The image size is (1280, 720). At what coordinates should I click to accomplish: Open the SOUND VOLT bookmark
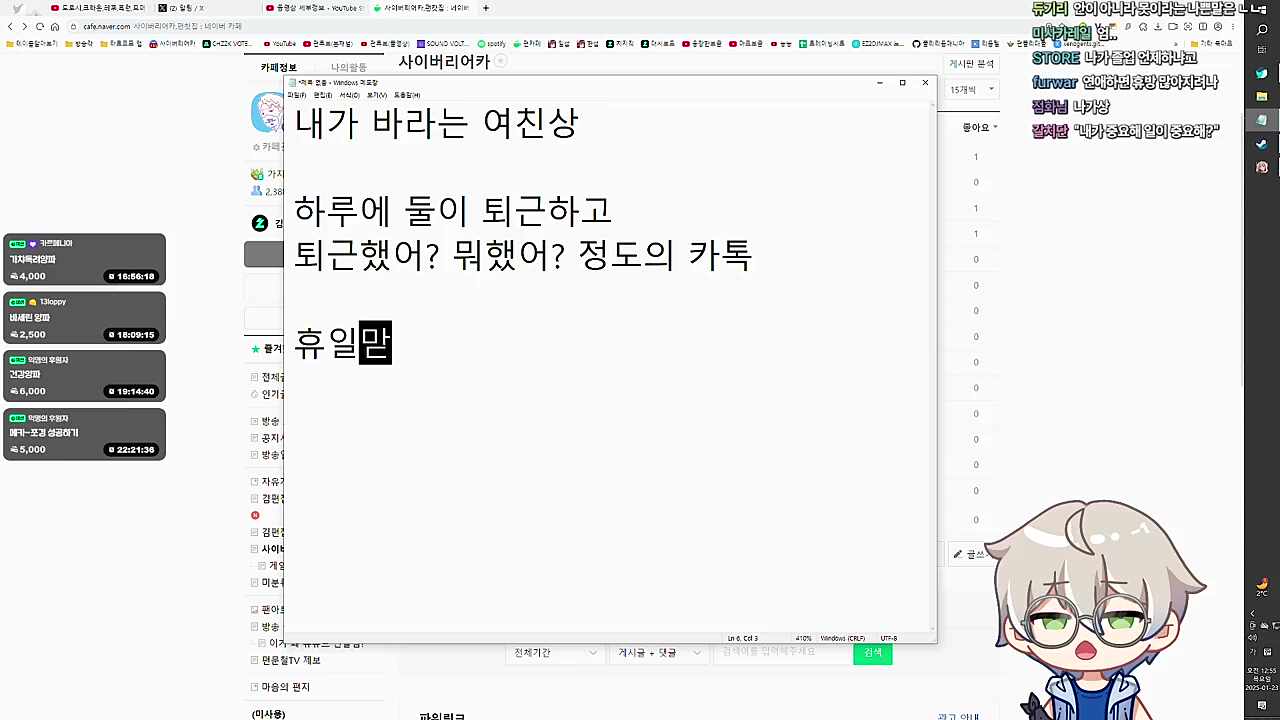[x=443, y=44]
